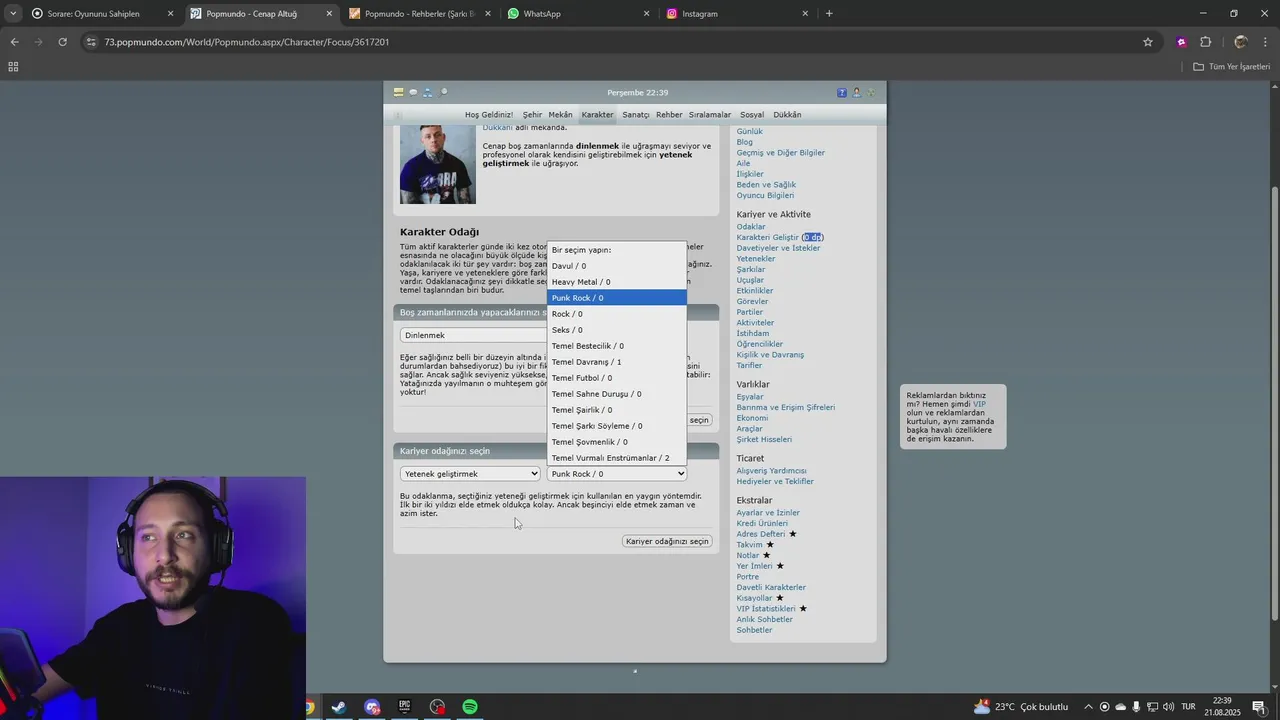The height and width of the screenshot is (720, 1280).
Task: Open a new browser tab
Action: pos(829,14)
